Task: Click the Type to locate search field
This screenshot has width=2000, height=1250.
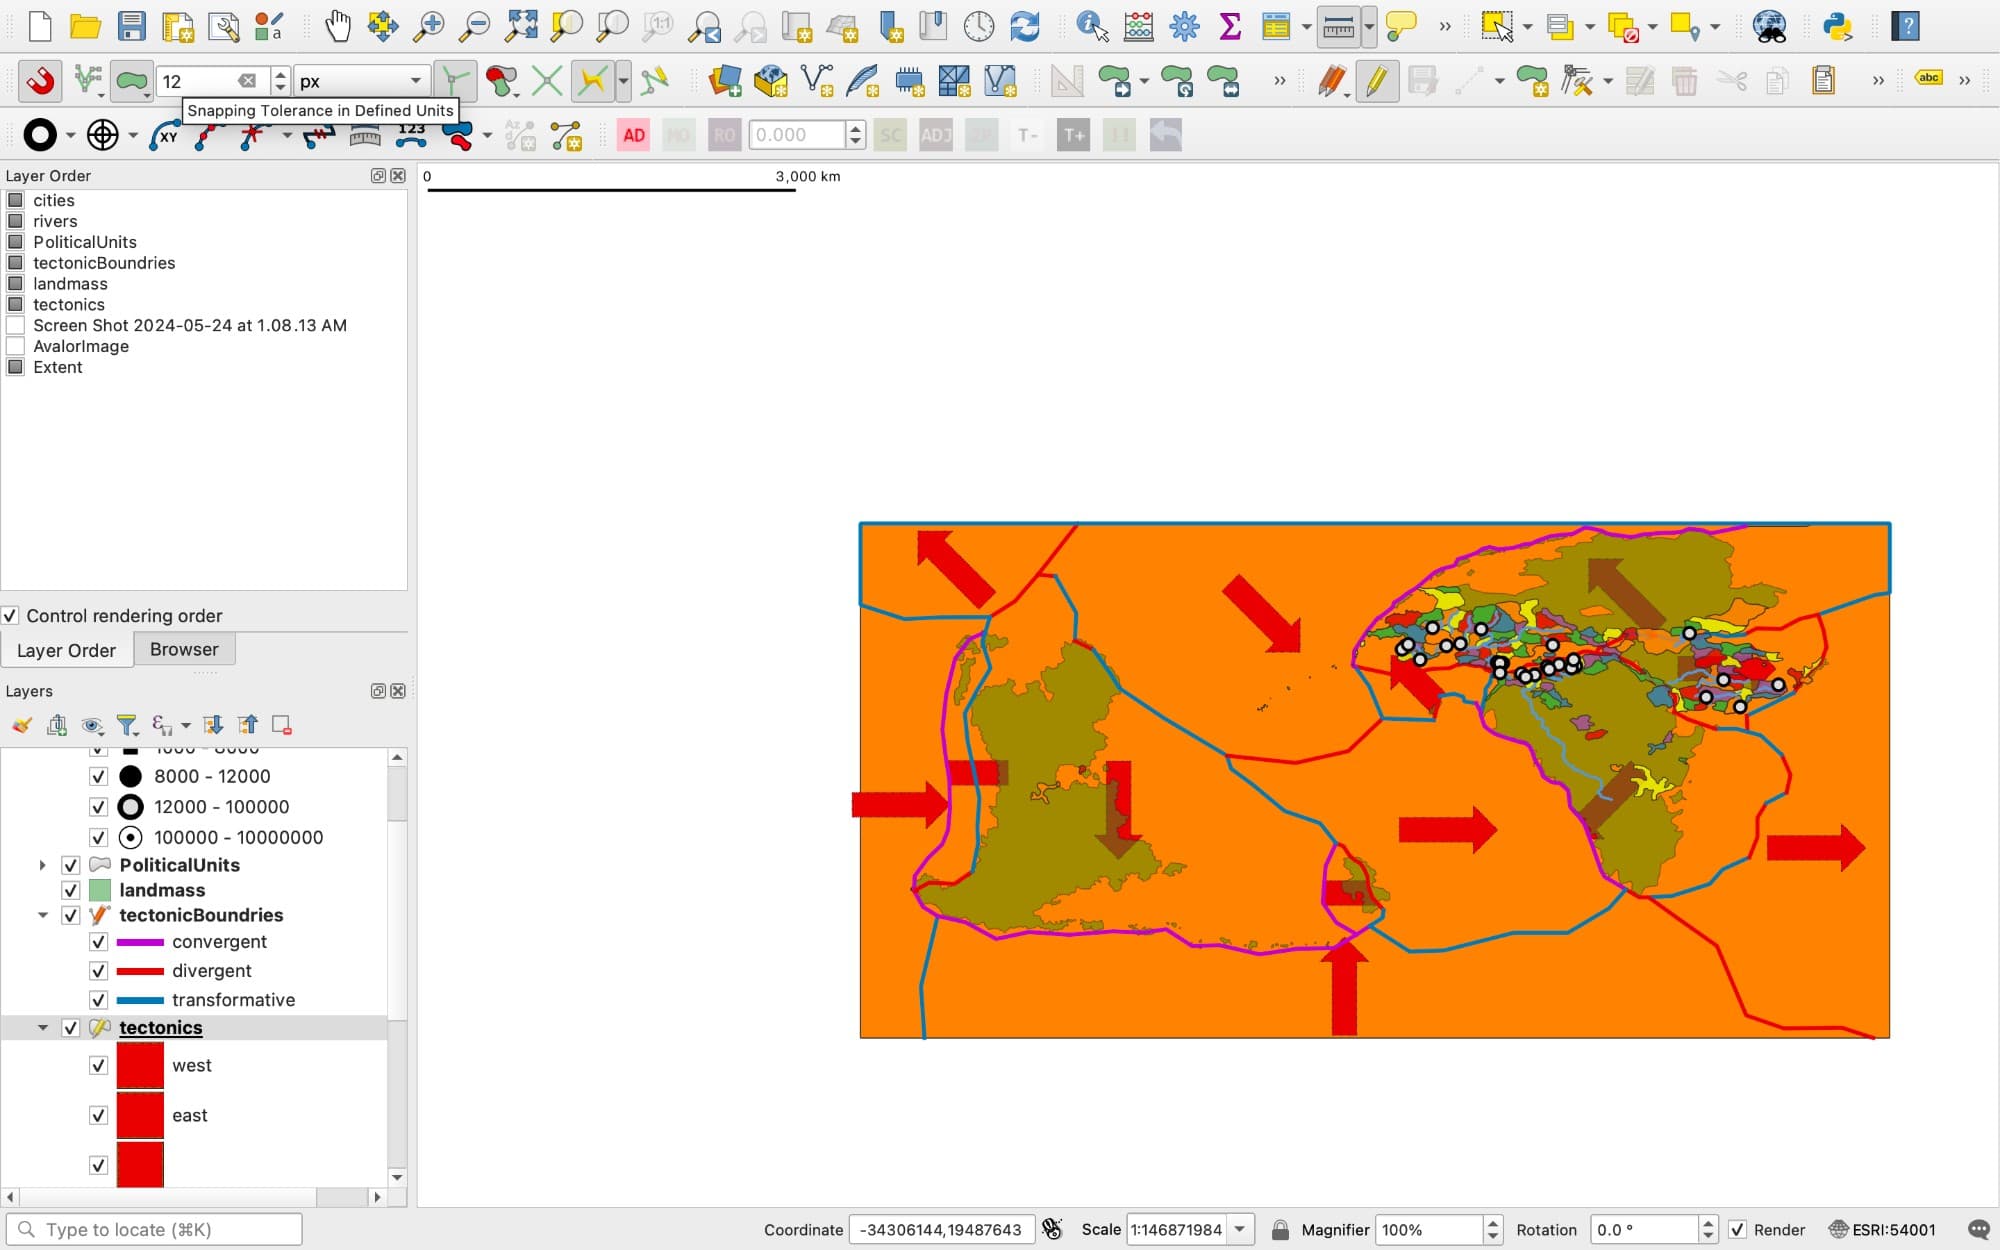Action: coord(155,1229)
